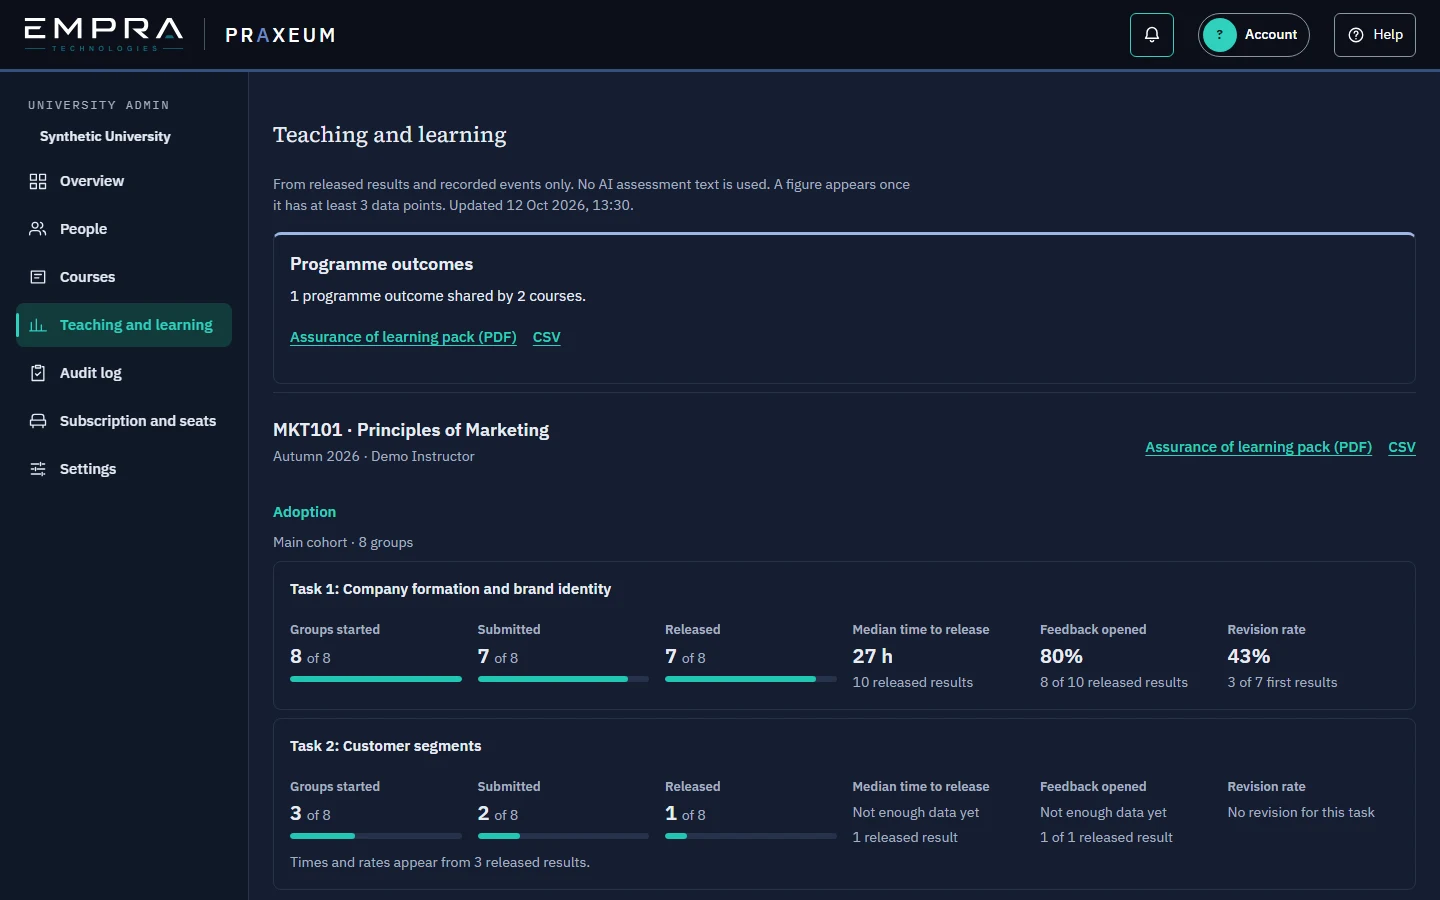The image size is (1440, 900).
Task: Select Audit log menu item
Action: tap(124, 373)
